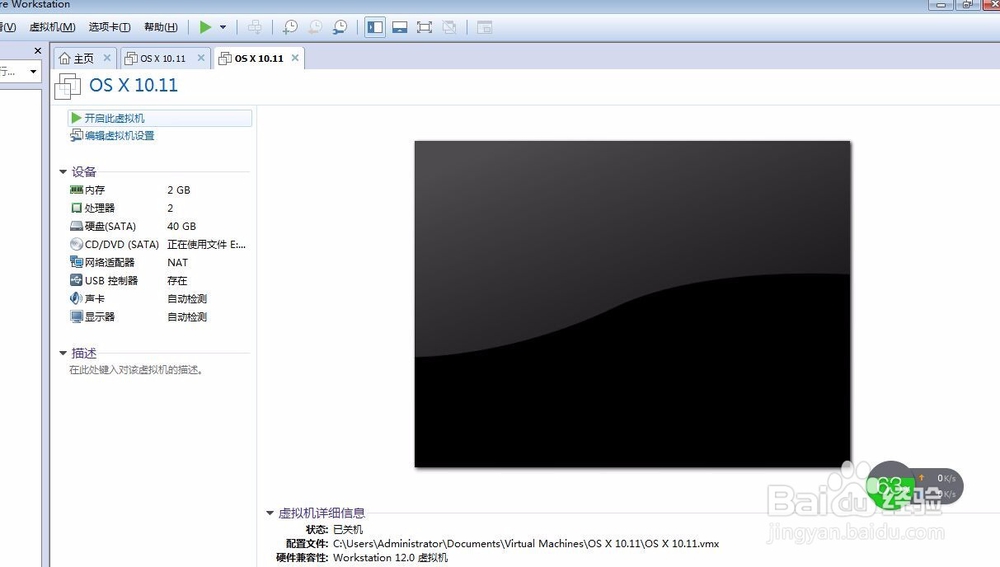The image size is (1000, 567).
Task: Click the processor count value 2
Action: pos(170,208)
